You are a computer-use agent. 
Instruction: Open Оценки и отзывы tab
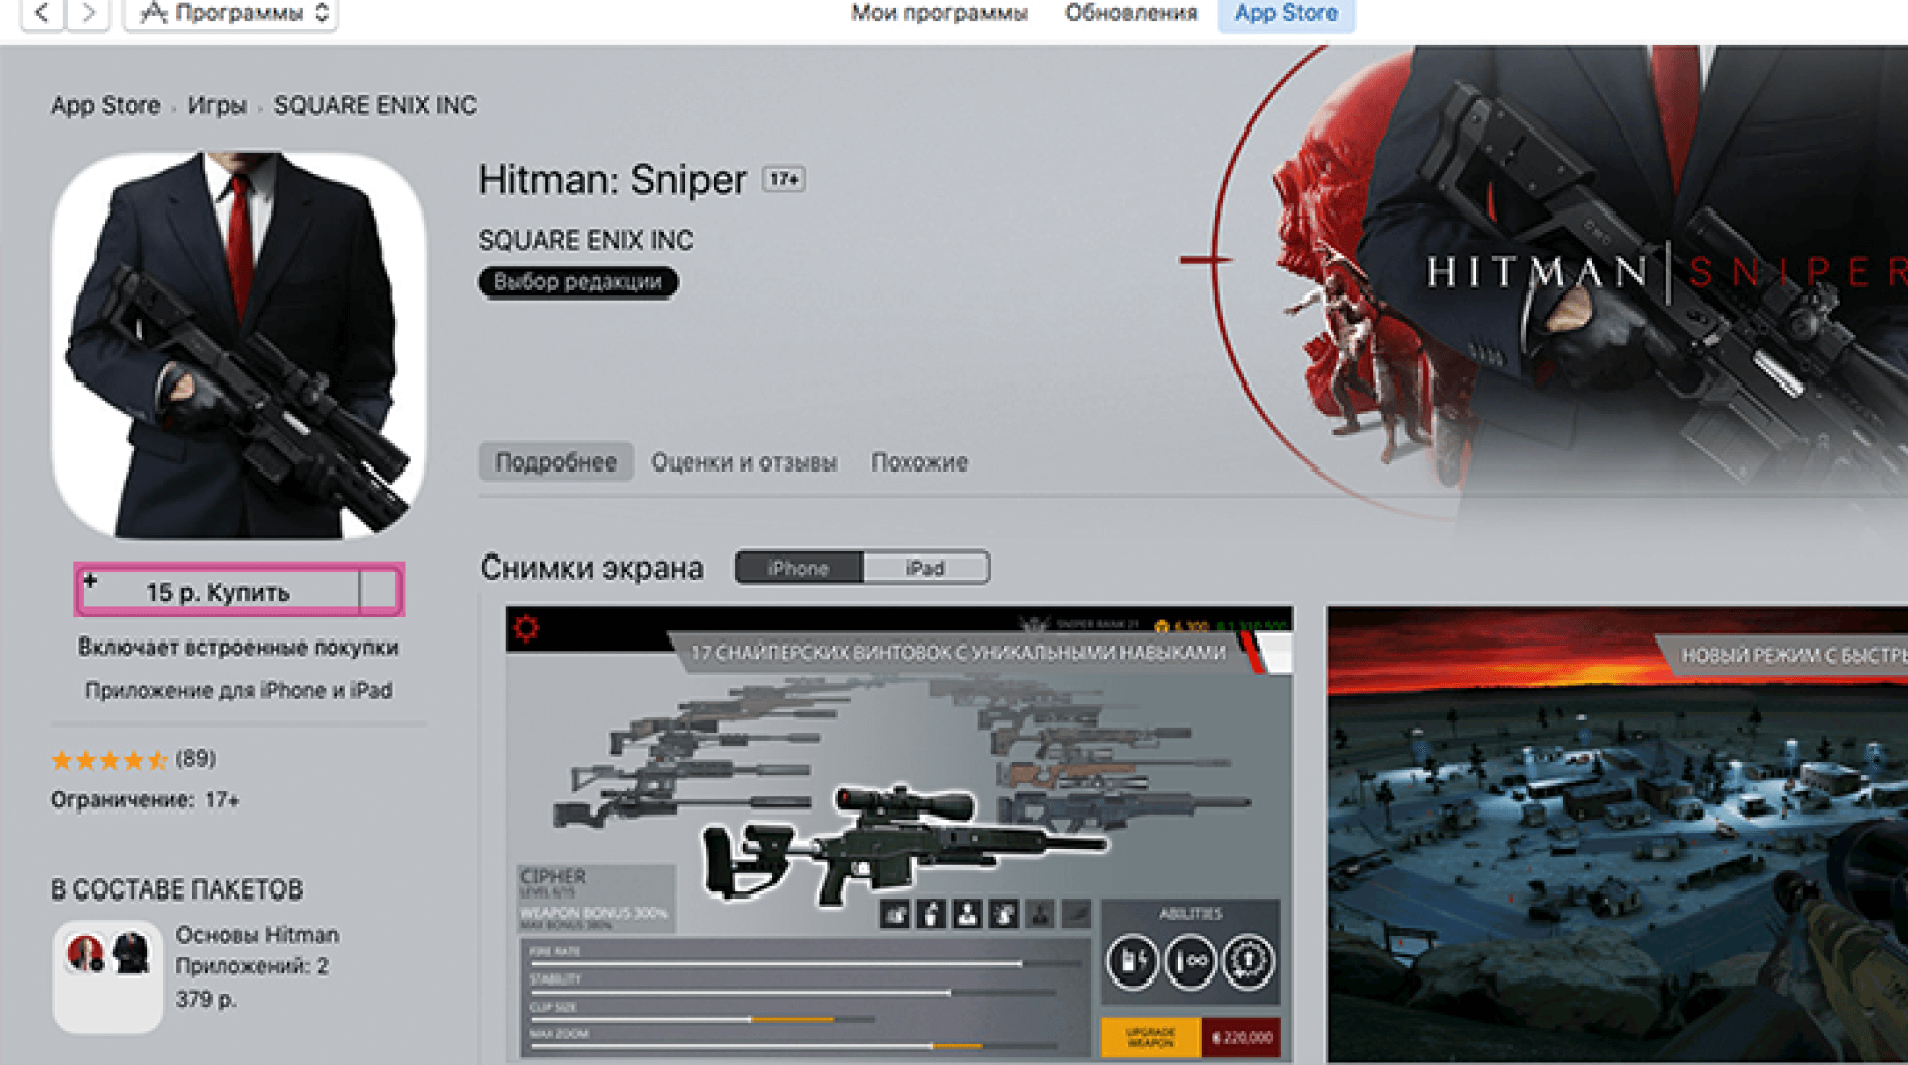tap(744, 462)
